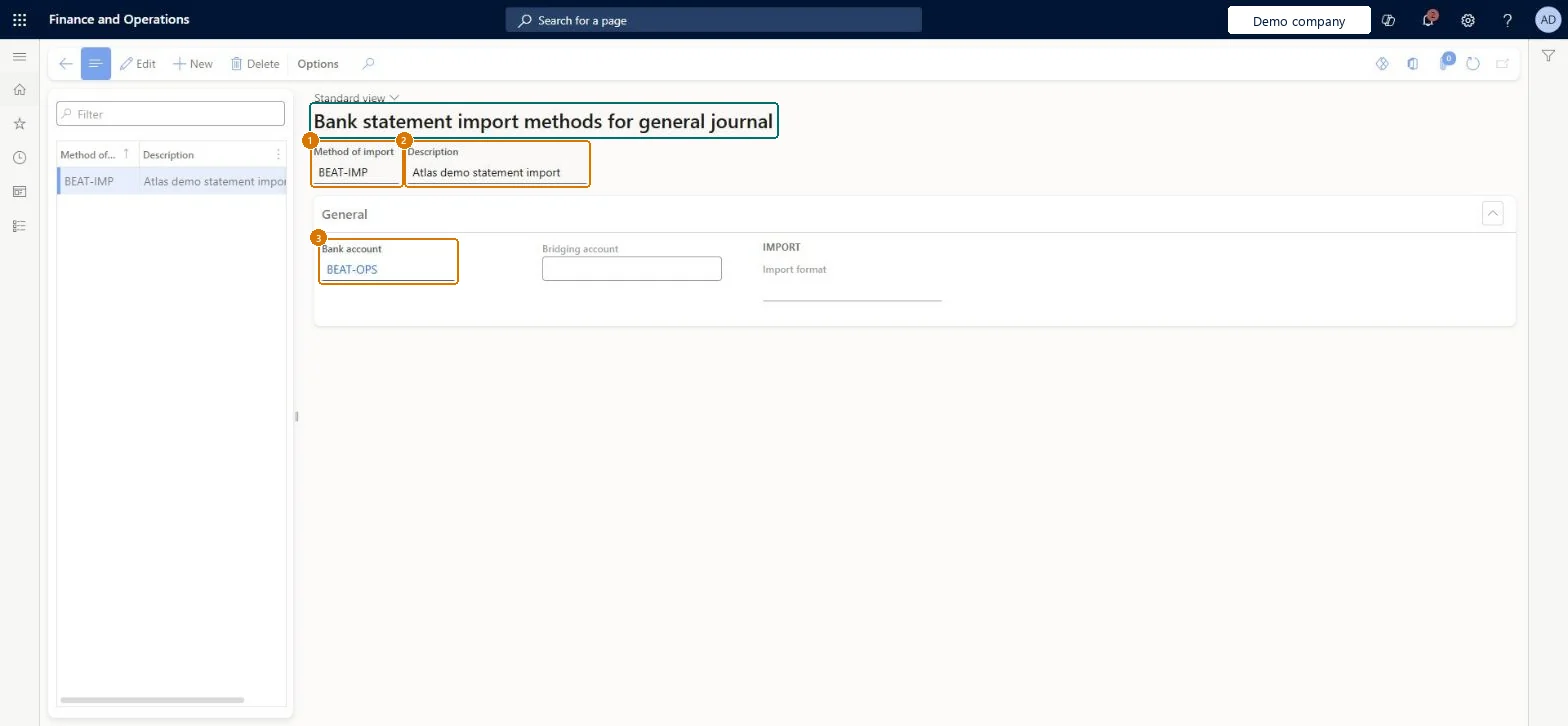This screenshot has width=1568, height=726.
Task: Select the BEAT-IMP row in list
Action: coord(172,181)
